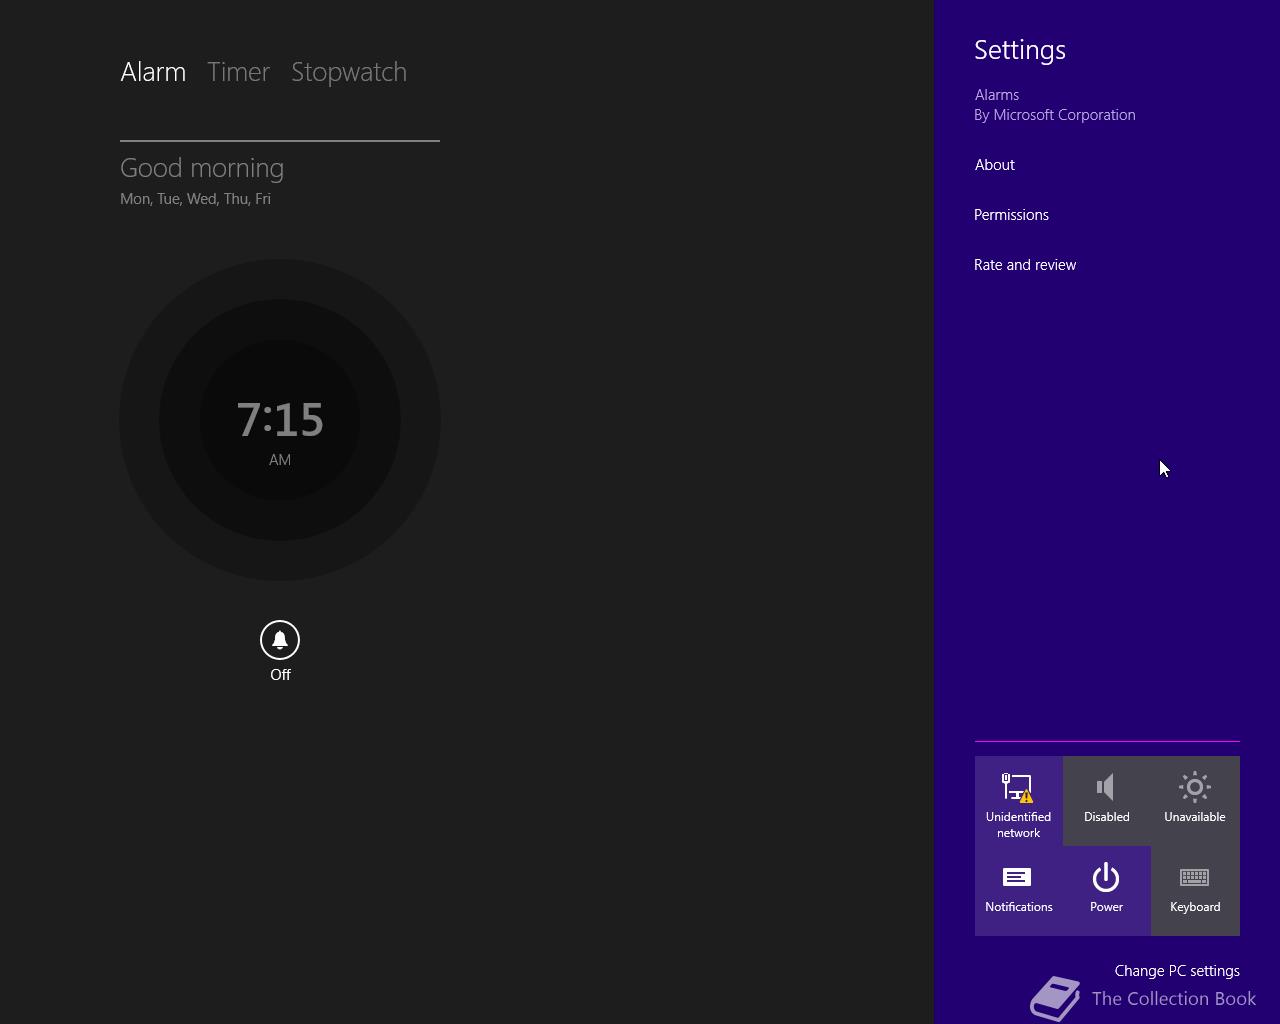Switch to the Stopwatch tab
1280x1024 pixels.
pos(349,72)
